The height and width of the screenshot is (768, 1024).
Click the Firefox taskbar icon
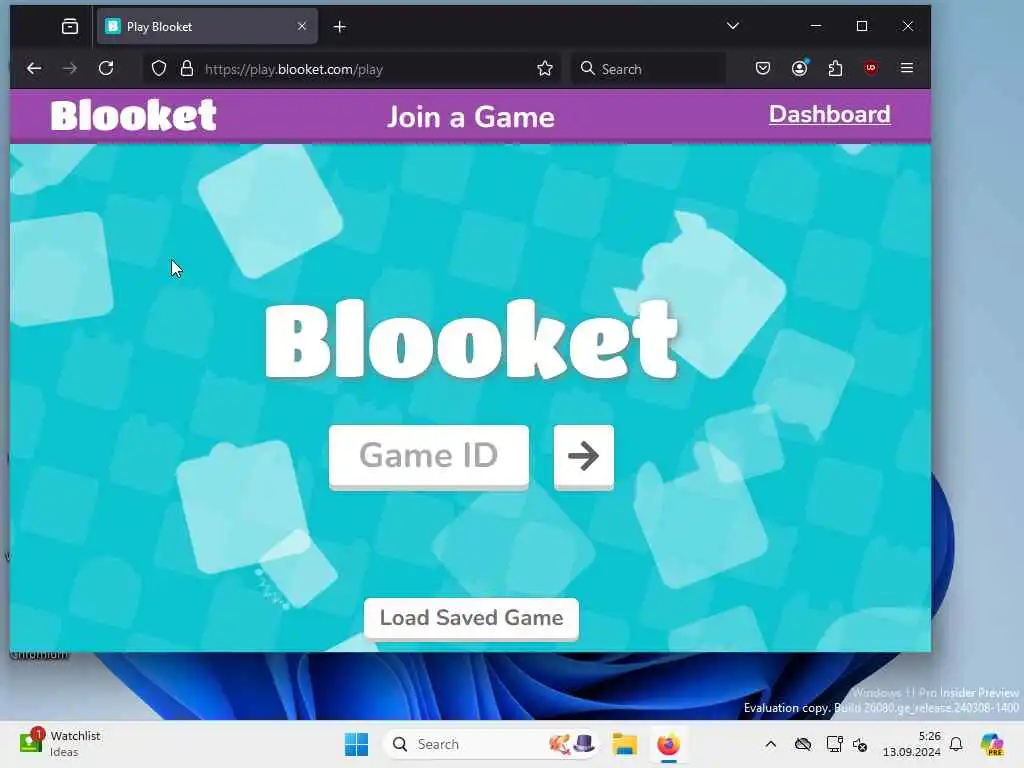[x=669, y=744]
